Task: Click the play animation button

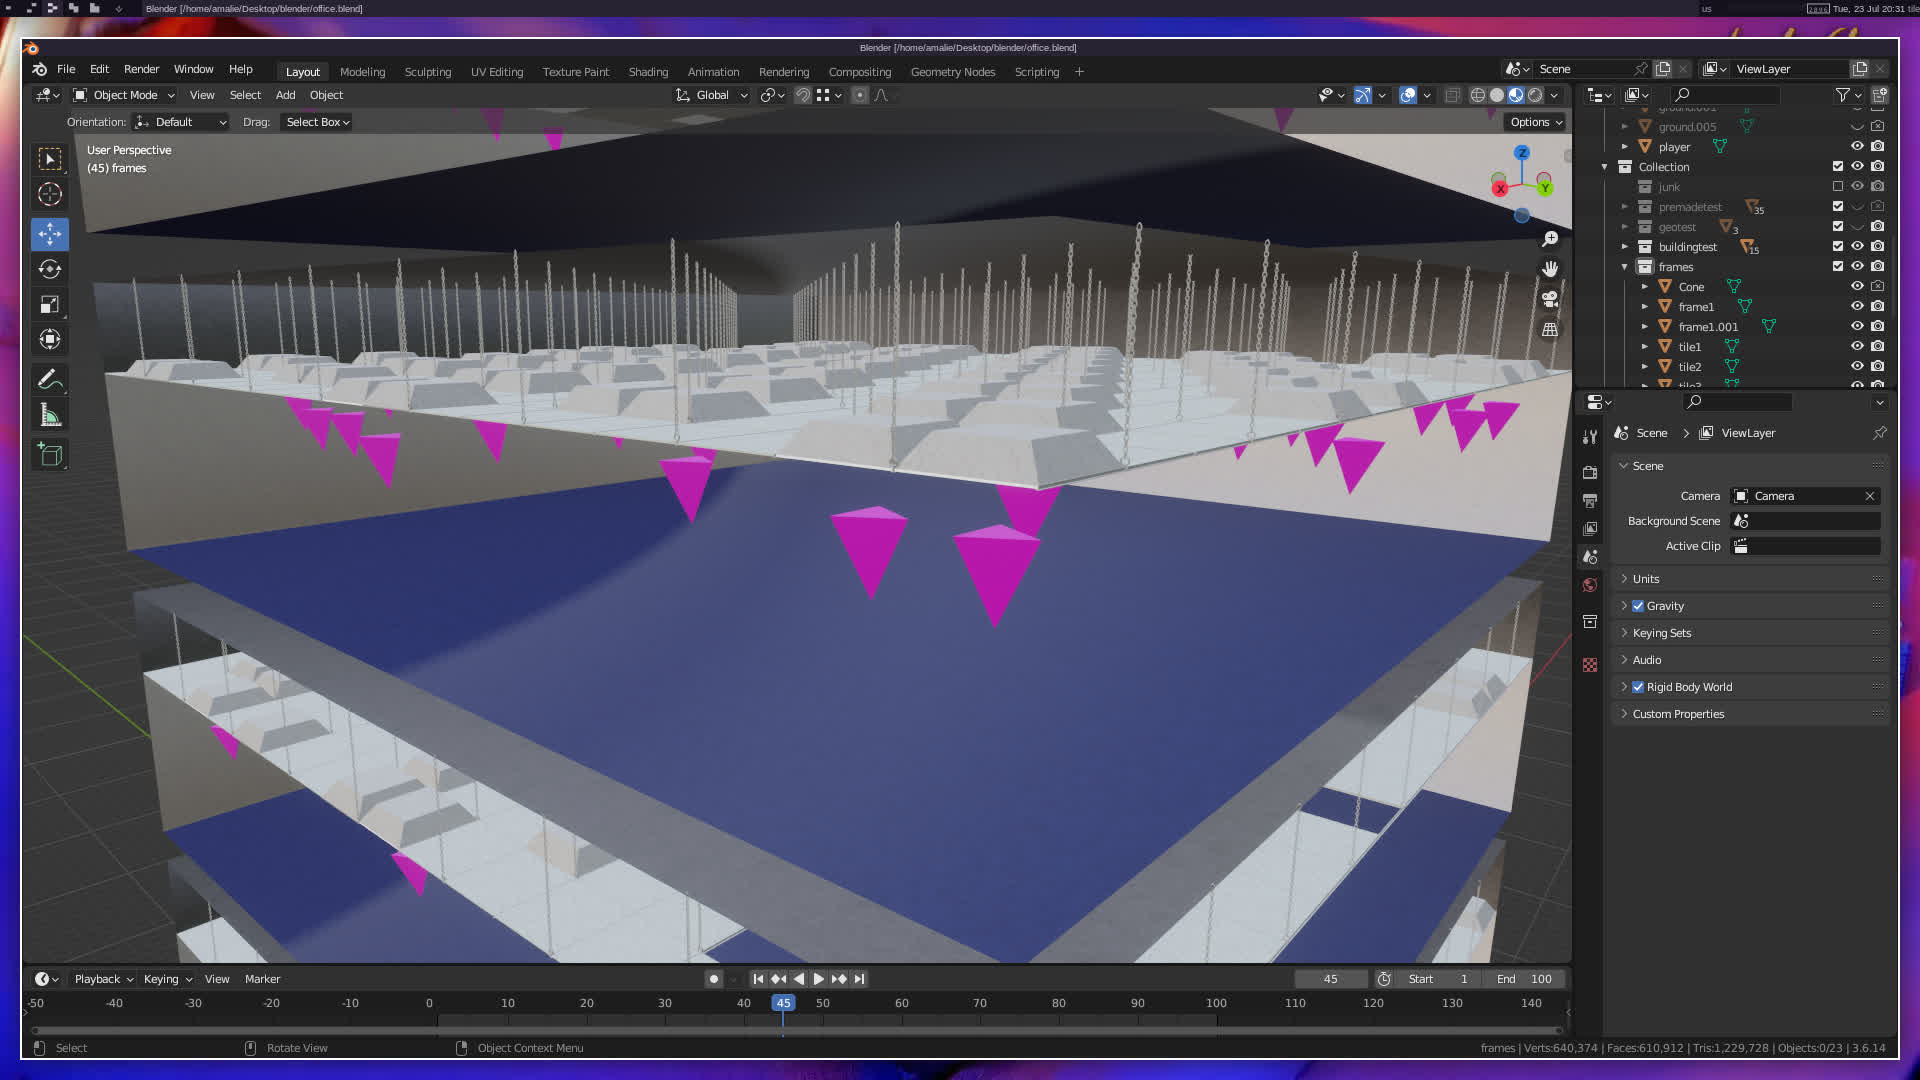Action: (818, 979)
